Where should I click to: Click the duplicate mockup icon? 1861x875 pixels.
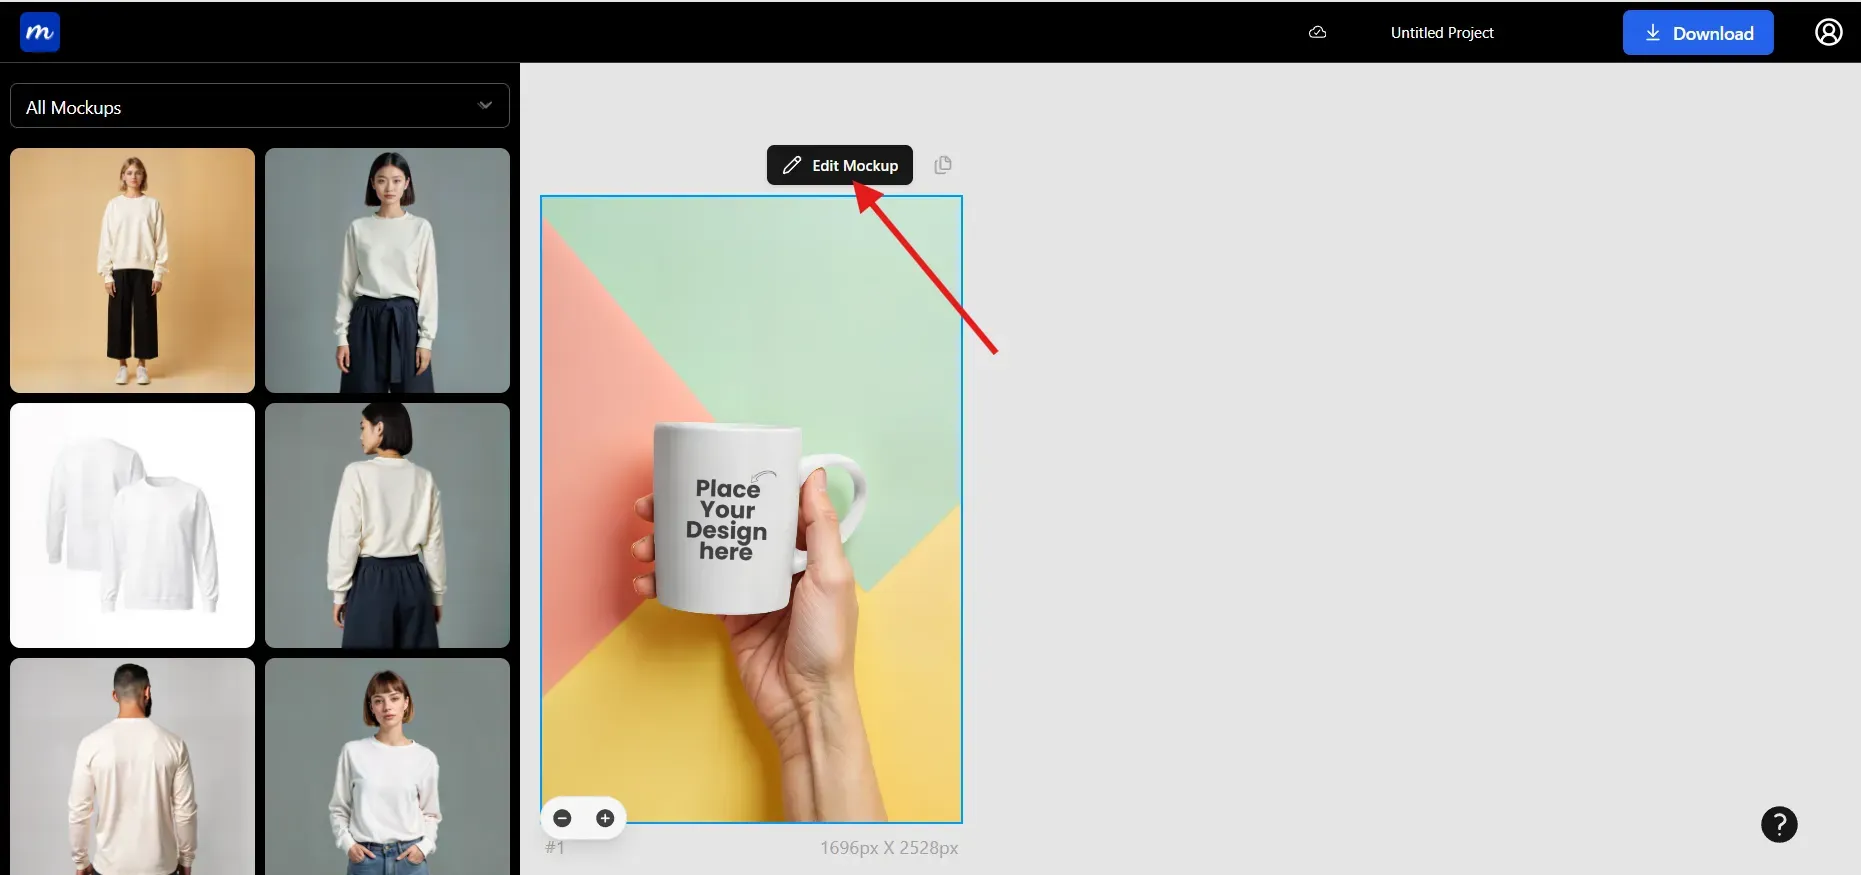(943, 165)
